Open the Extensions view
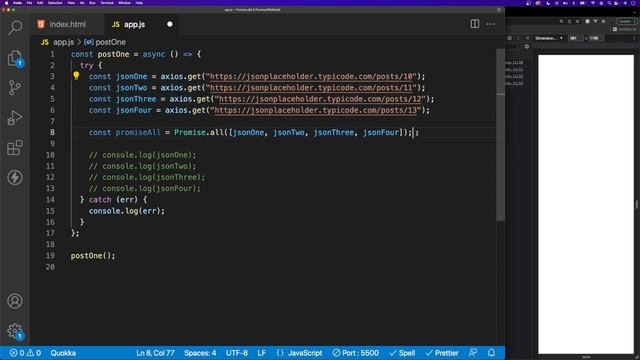Image resolution: width=640 pixels, height=360 pixels. click(x=15, y=148)
